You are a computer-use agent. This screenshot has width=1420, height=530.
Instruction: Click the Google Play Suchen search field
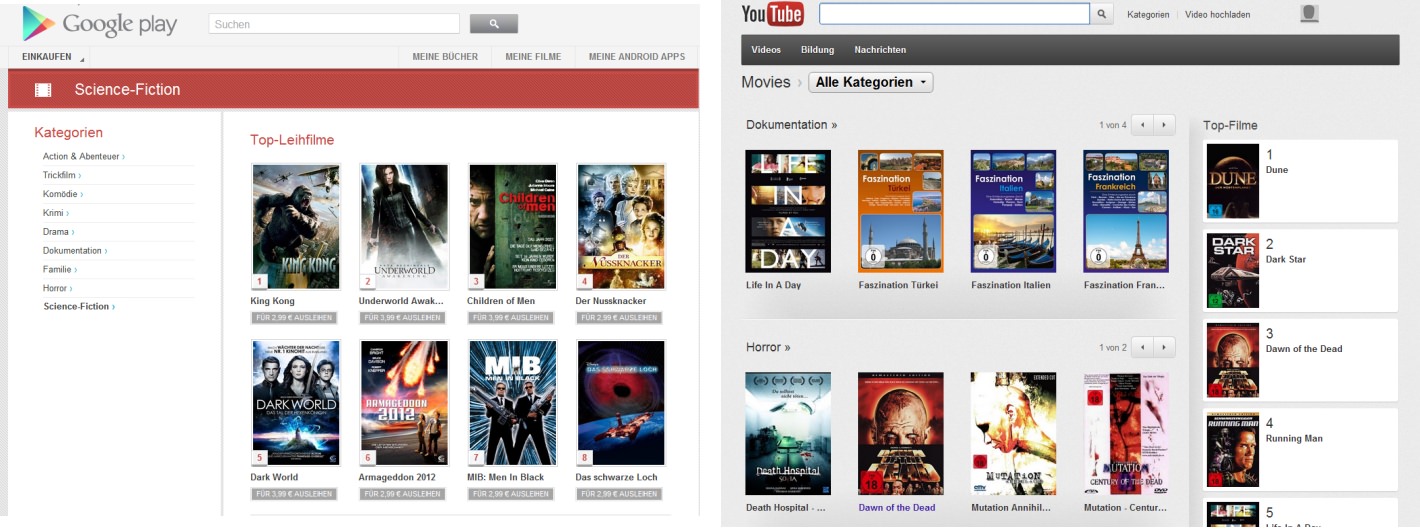tap(334, 24)
